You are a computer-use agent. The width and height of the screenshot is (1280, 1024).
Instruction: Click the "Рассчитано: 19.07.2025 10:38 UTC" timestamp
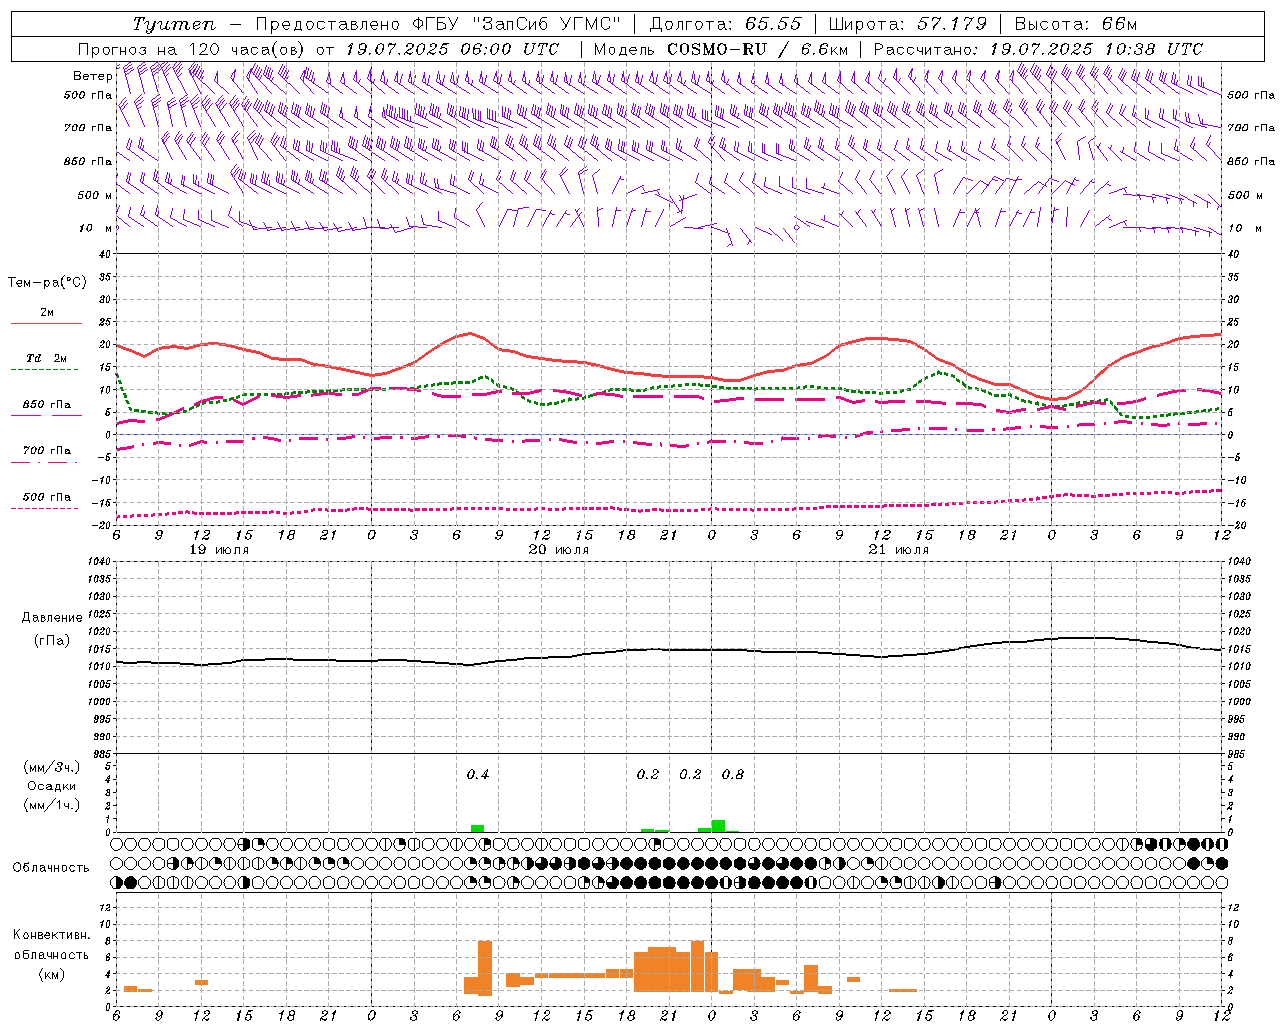click(x=1038, y=49)
